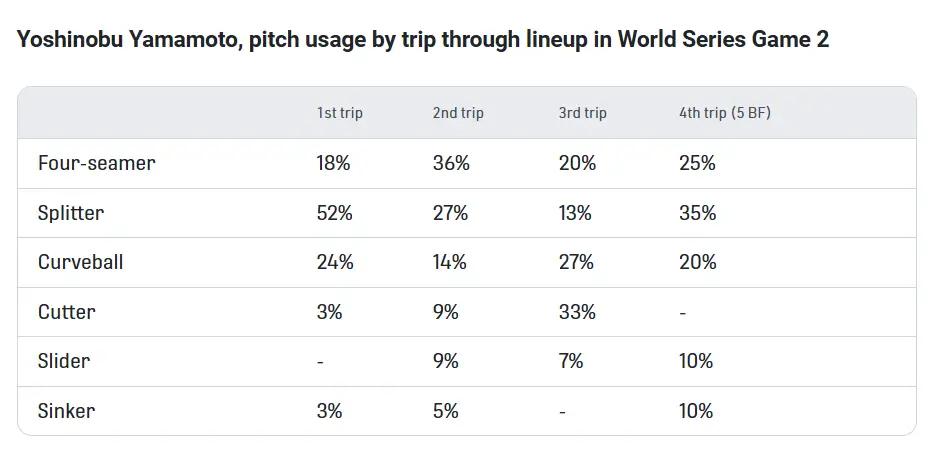Select Four-seamer's 36% second-trip value
The height and width of the screenshot is (451, 949).
point(451,163)
